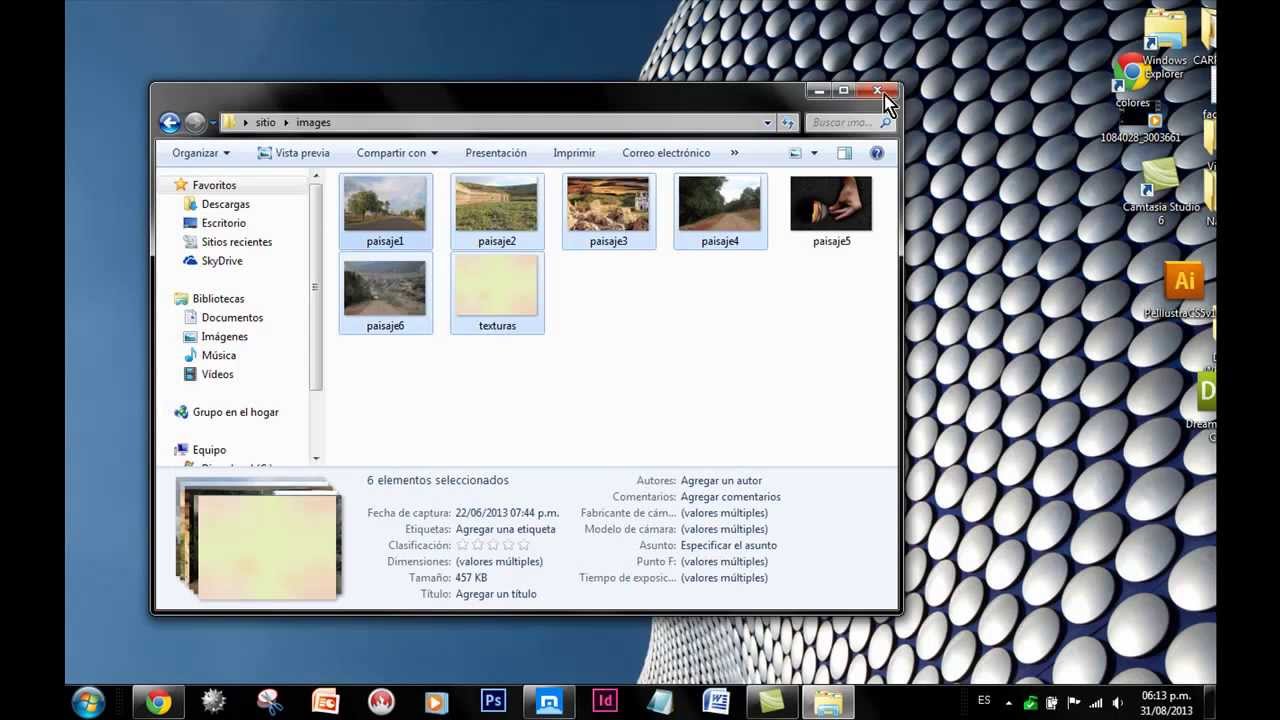1280x720 pixels.
Task: Go back with the Explorer back arrow
Action: tap(169, 122)
